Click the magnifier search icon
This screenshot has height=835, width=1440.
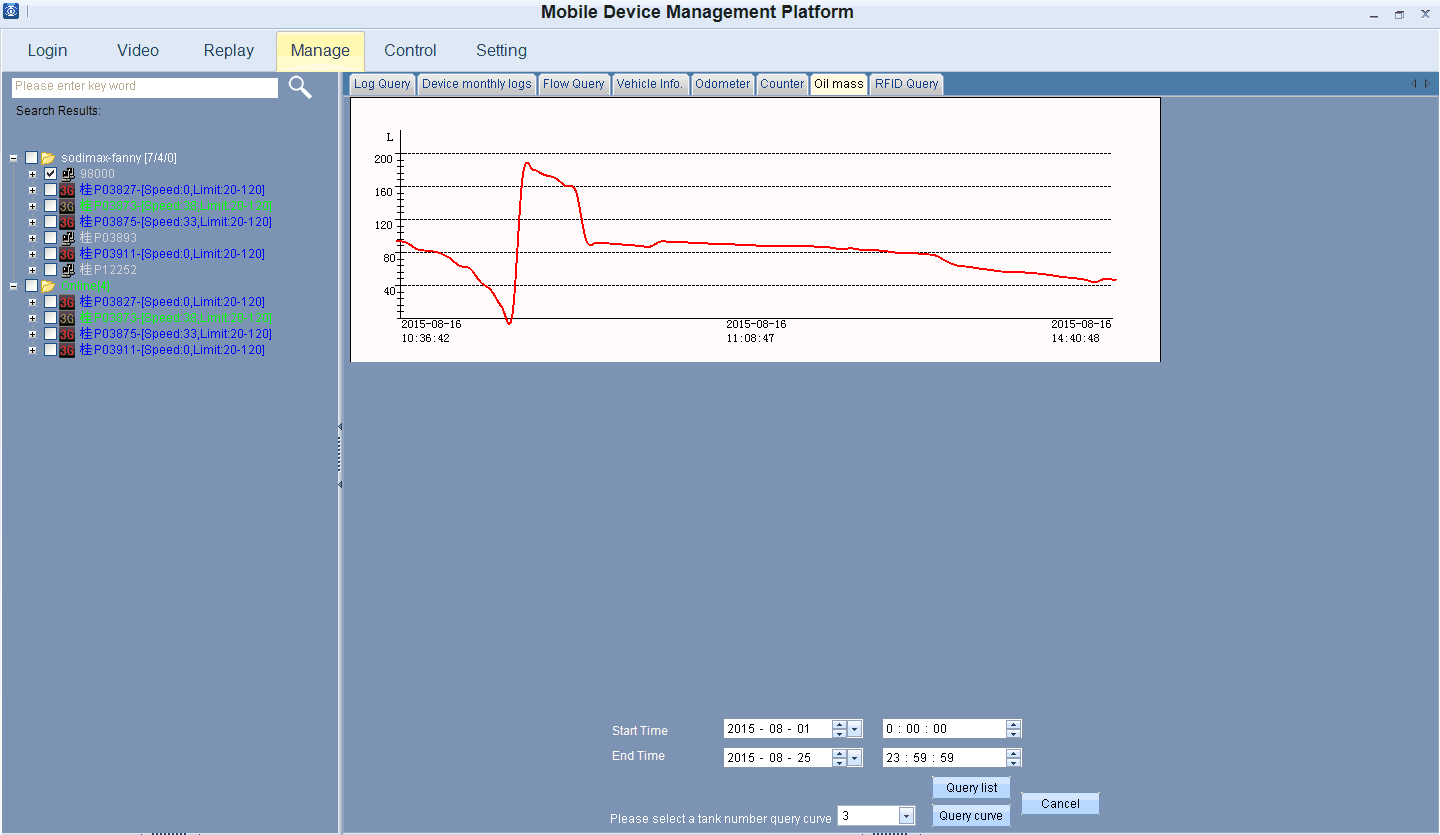300,87
